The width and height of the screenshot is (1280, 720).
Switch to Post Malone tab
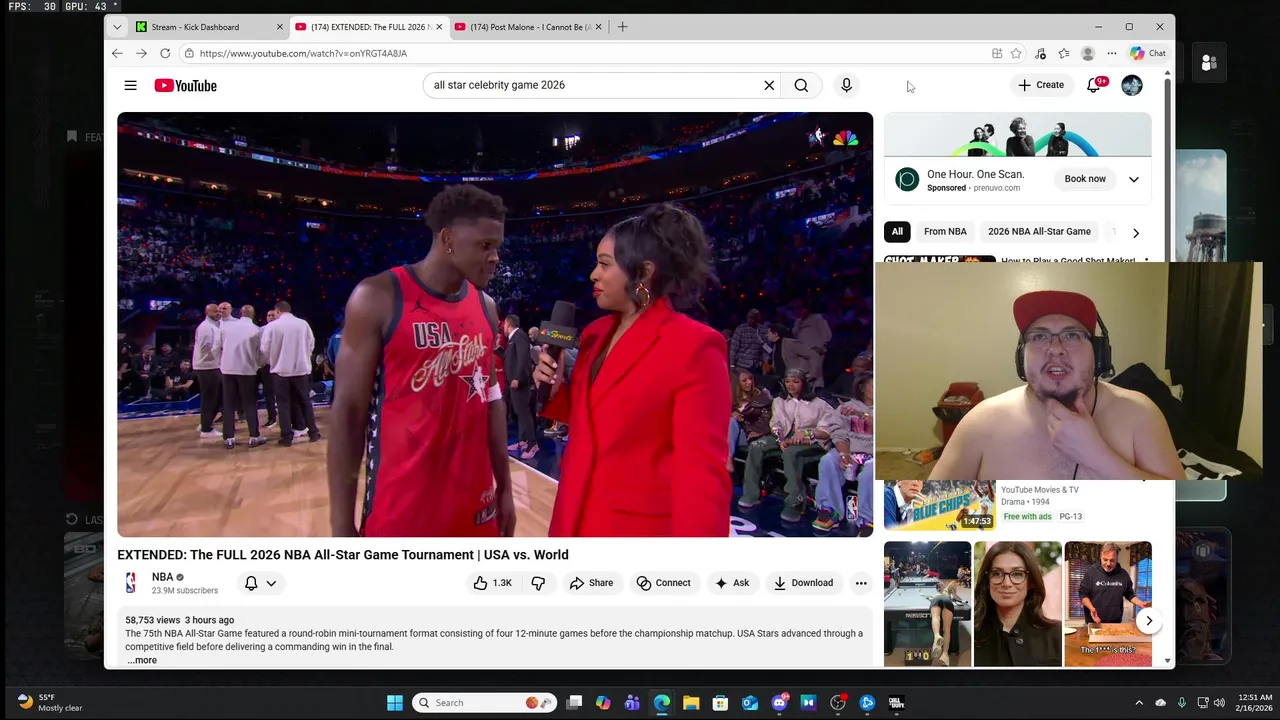(528, 27)
